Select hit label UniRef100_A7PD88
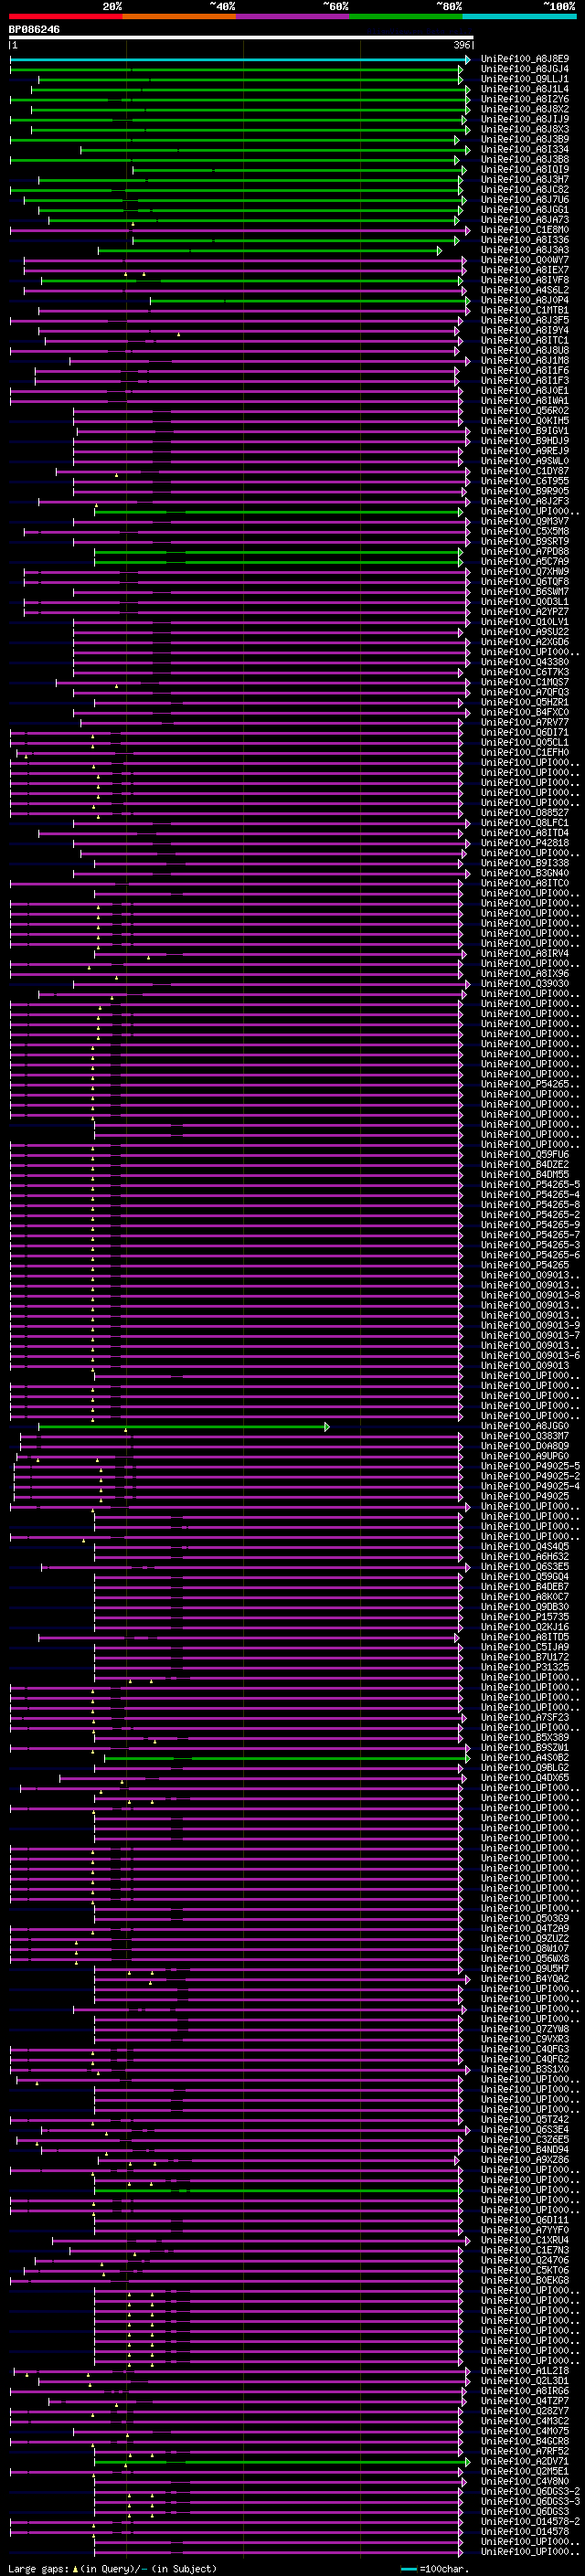 (525, 551)
